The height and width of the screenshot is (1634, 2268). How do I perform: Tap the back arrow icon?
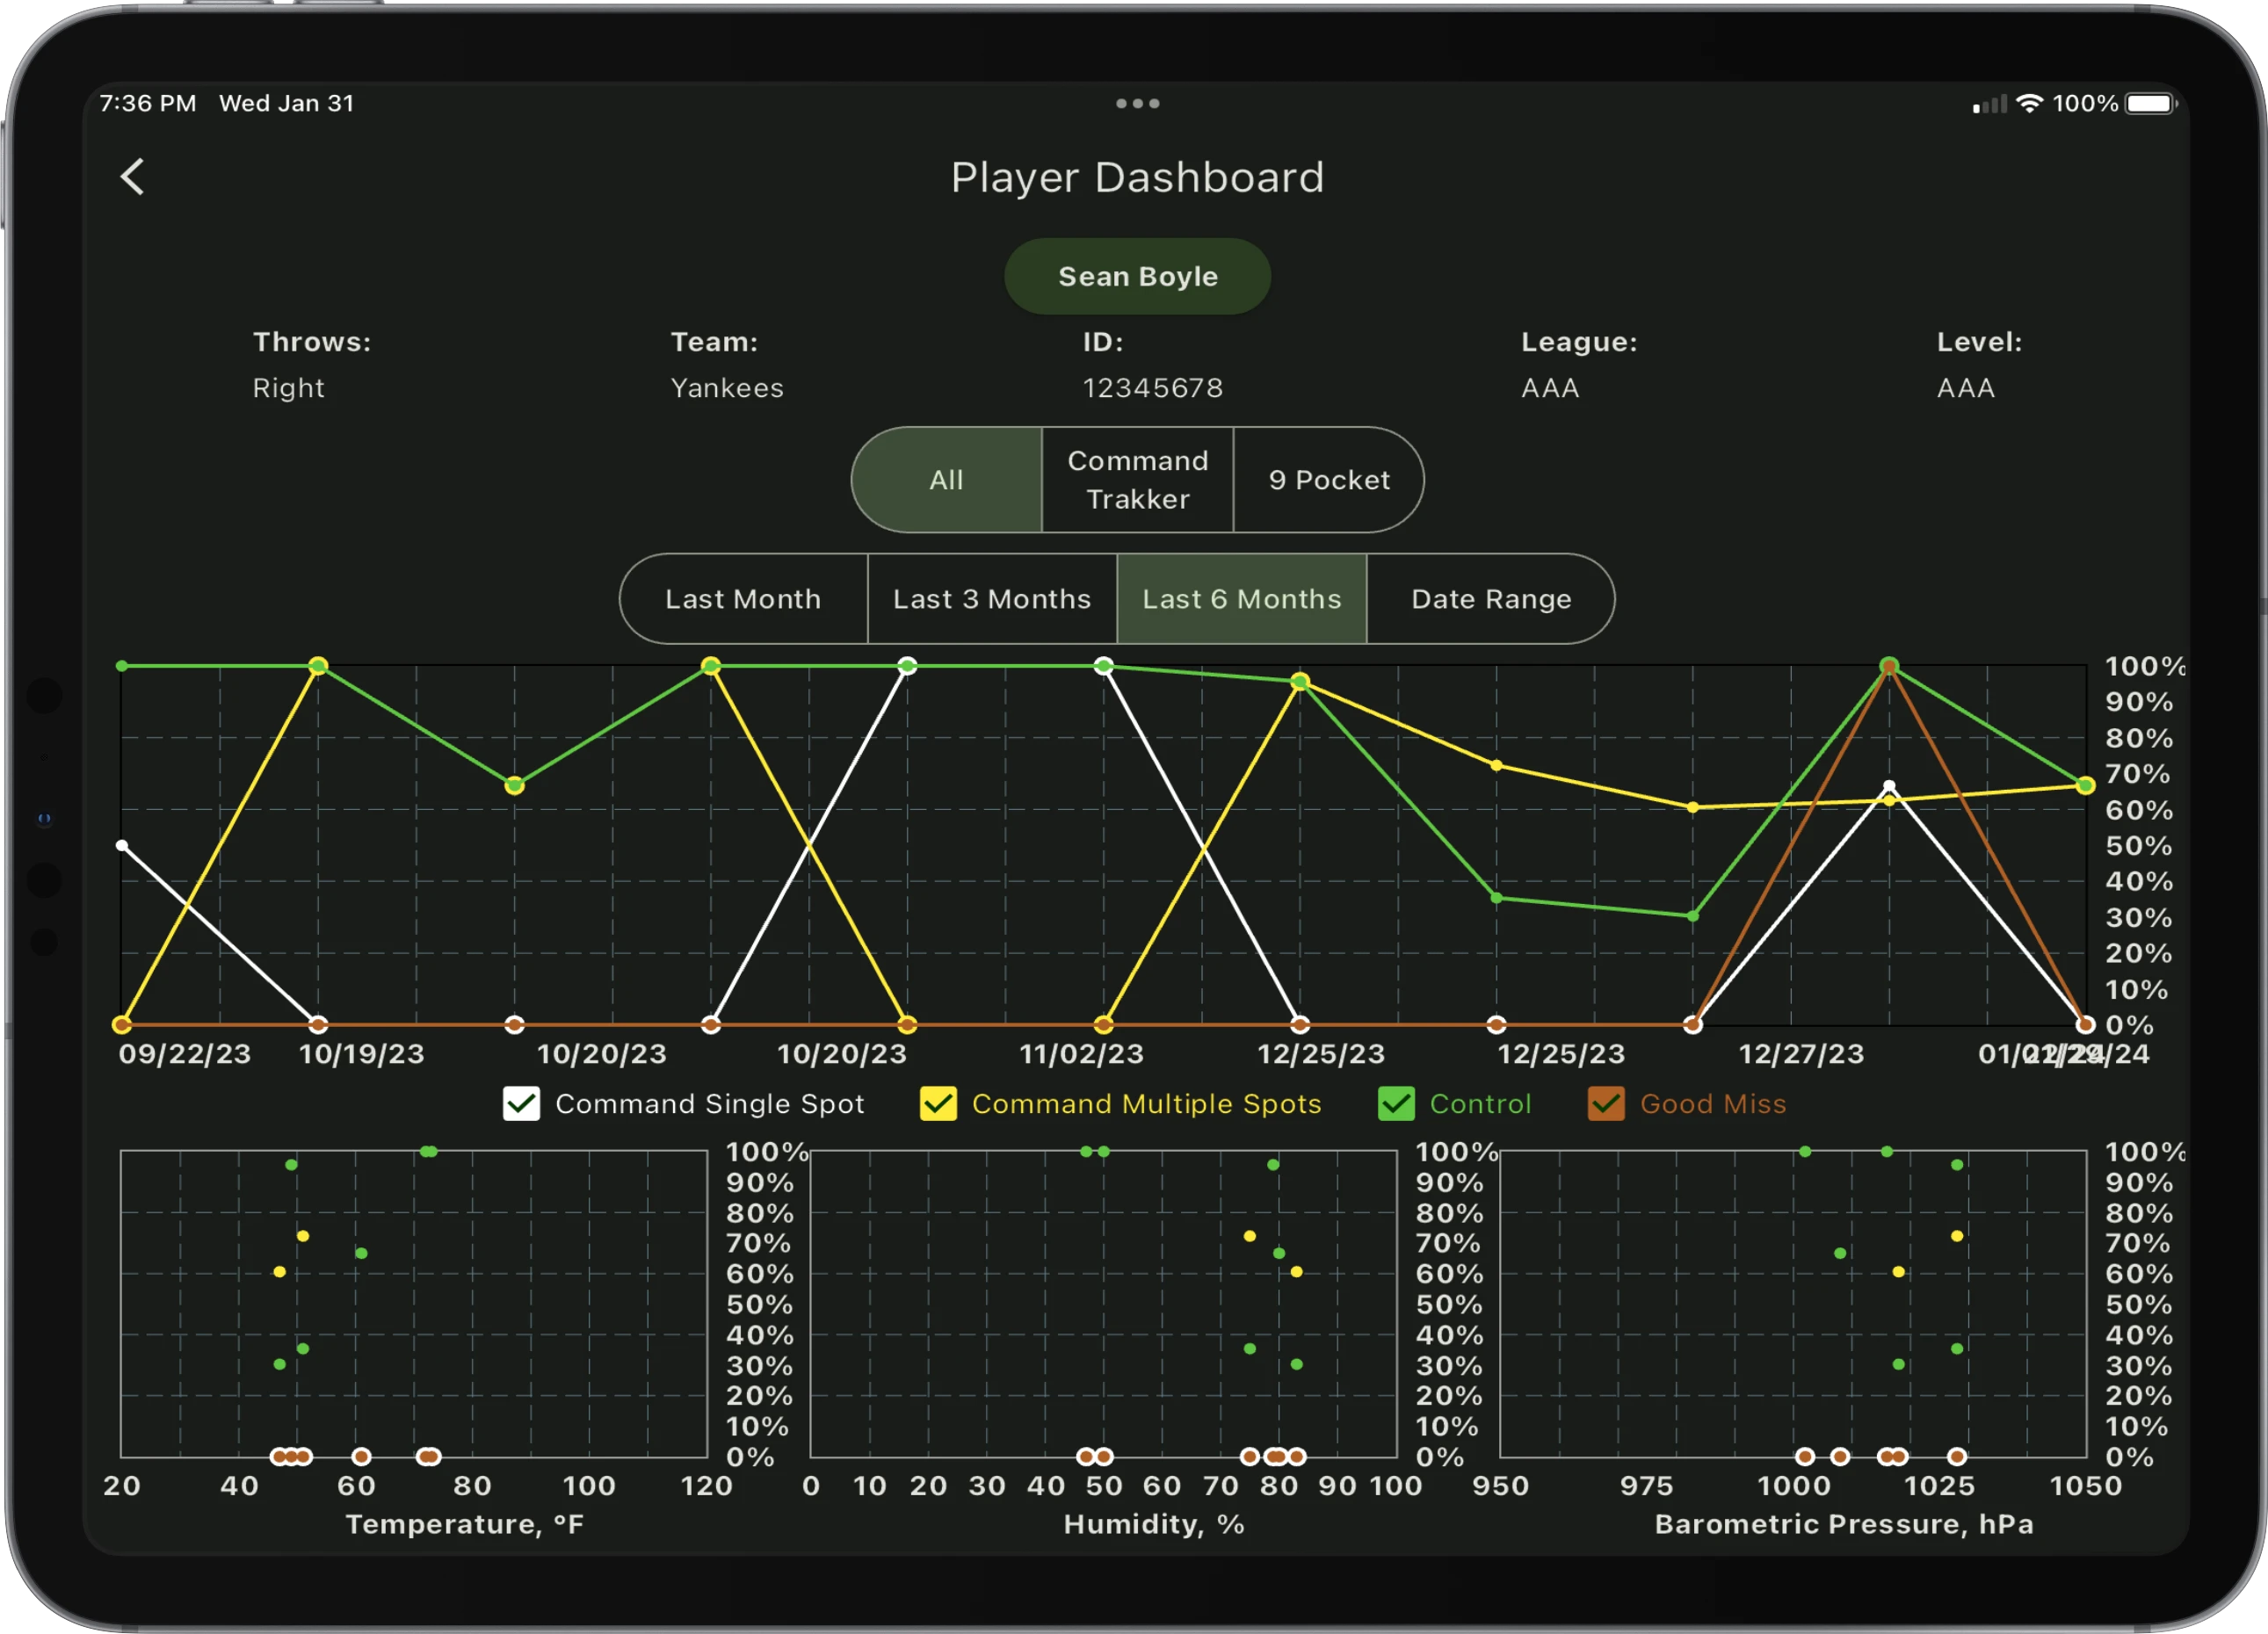pyautogui.click(x=133, y=177)
